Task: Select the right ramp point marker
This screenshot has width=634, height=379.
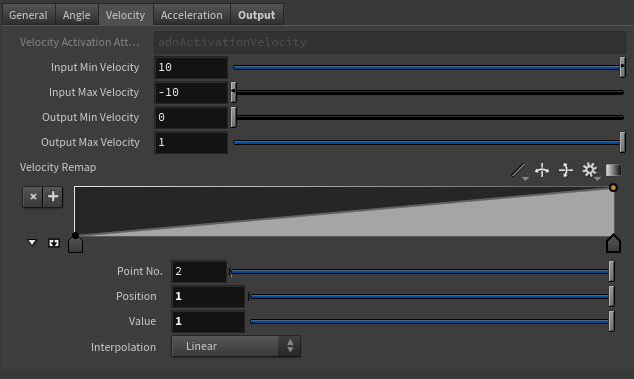Action: click(613, 243)
